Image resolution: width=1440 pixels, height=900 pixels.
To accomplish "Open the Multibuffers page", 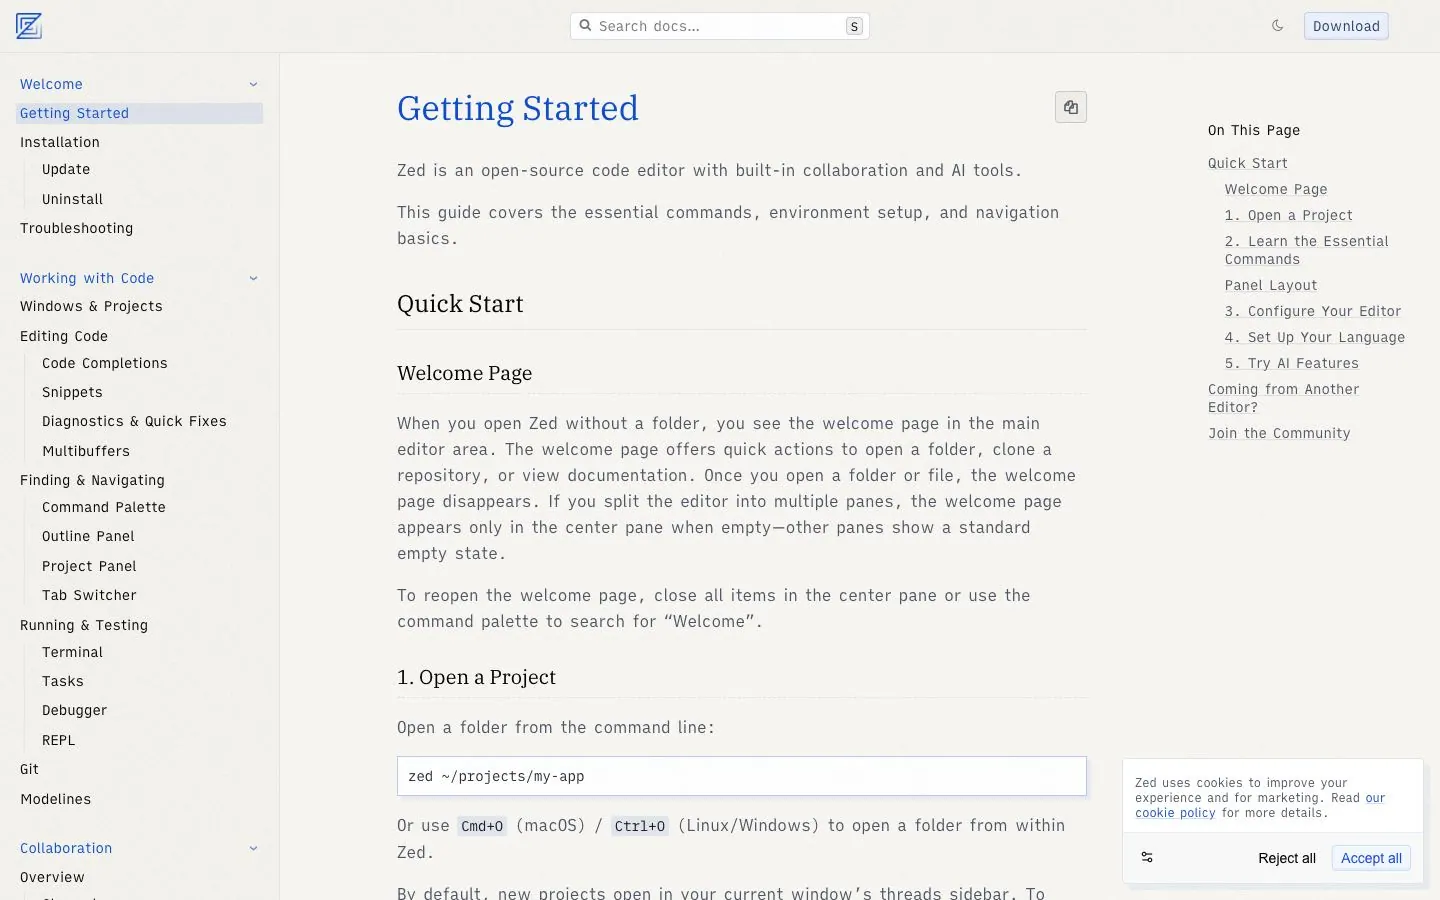I will tap(86, 451).
